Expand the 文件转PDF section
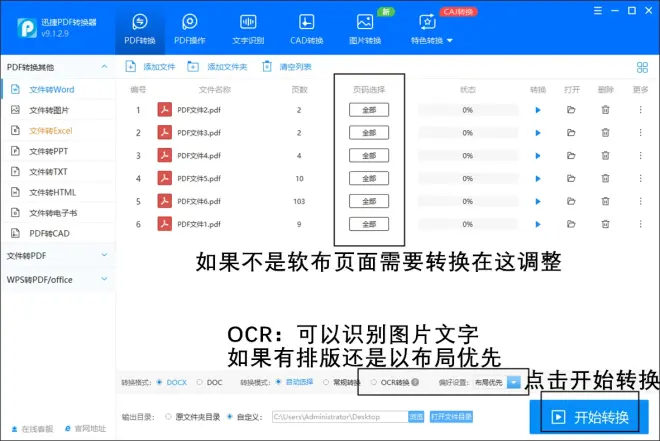The image size is (660, 441). coord(58,255)
